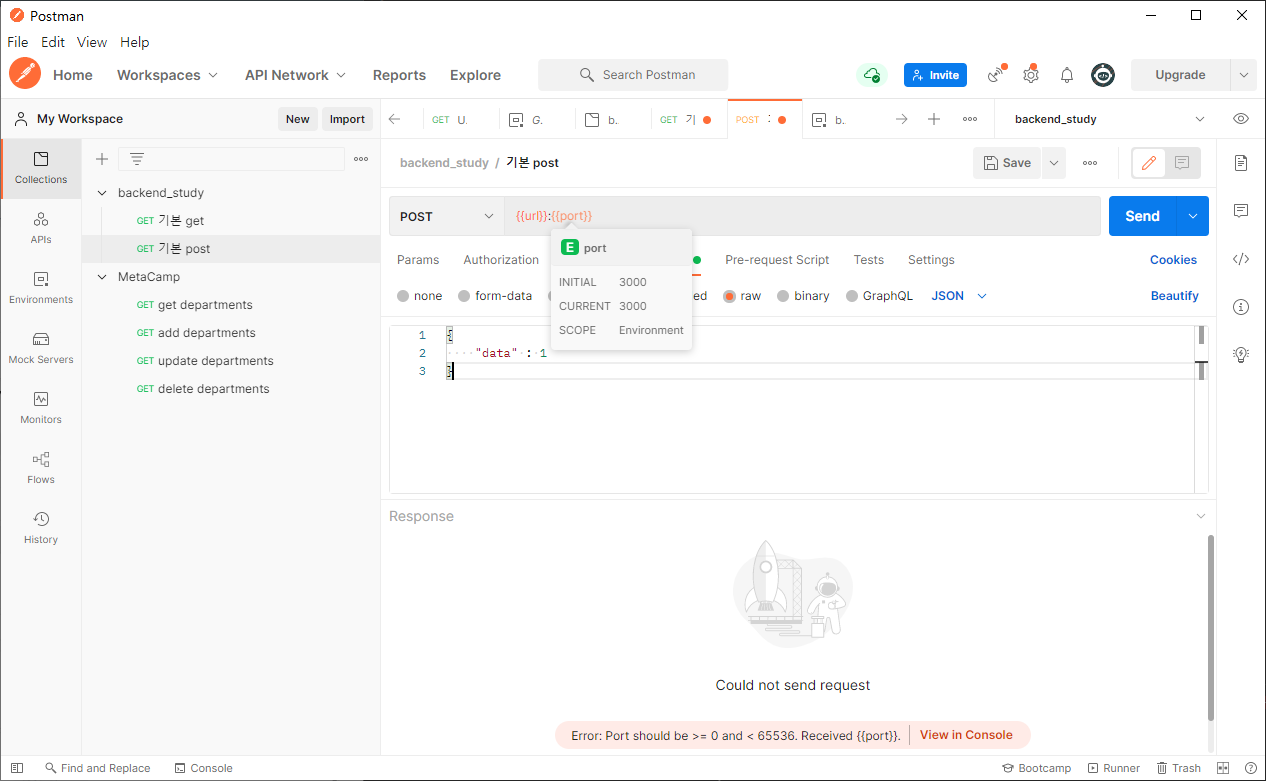Open the Upgrade dropdown arrow

coord(1244,75)
